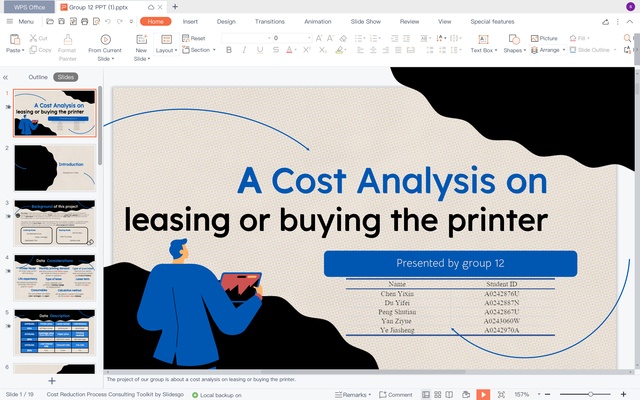This screenshot has width=640, height=400.
Task: Collapse the ribbon with the chevron
Action: 630,22
